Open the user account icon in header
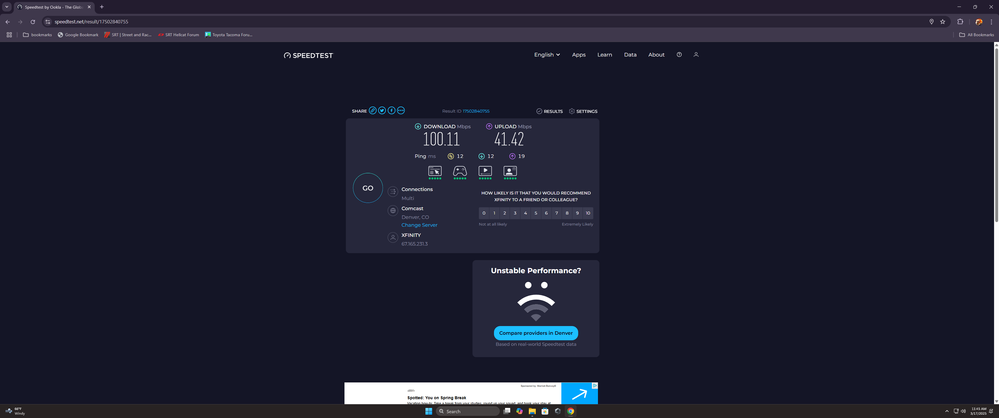 coord(696,55)
